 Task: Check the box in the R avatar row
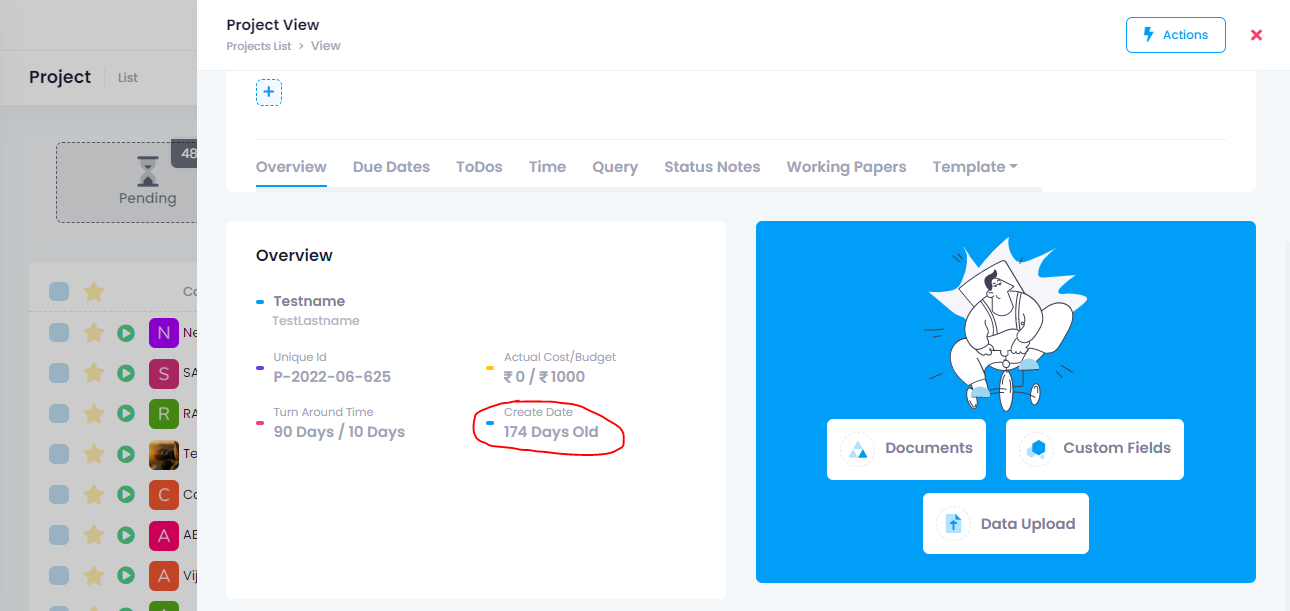coord(59,413)
